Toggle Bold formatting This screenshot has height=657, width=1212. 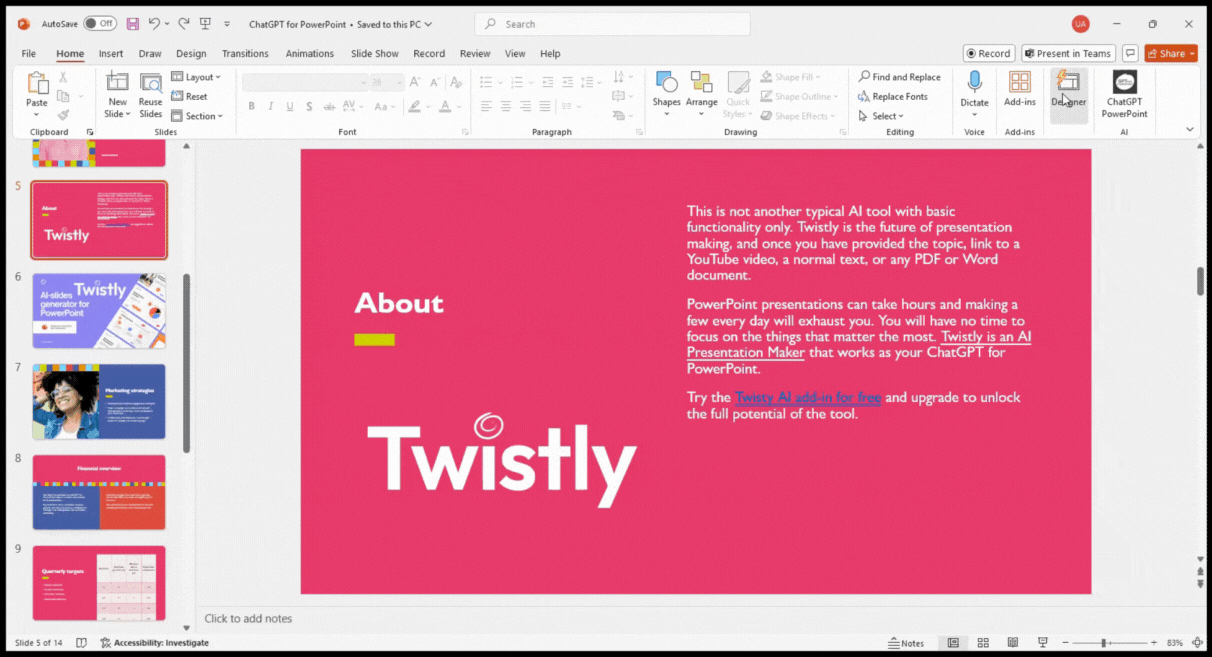click(251, 106)
